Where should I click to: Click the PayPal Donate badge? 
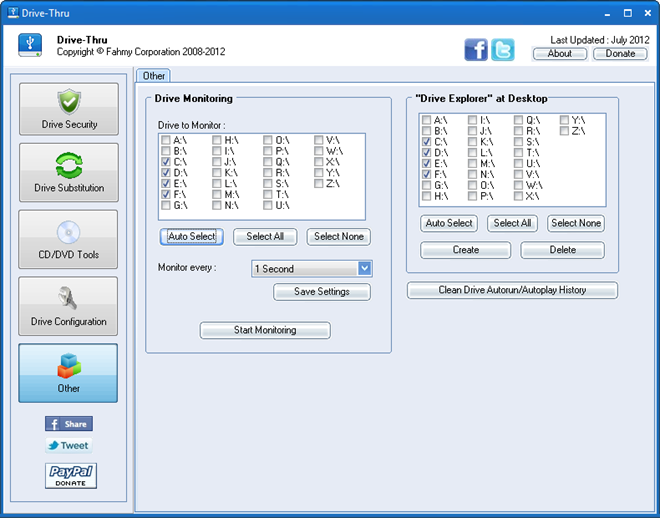[70, 476]
